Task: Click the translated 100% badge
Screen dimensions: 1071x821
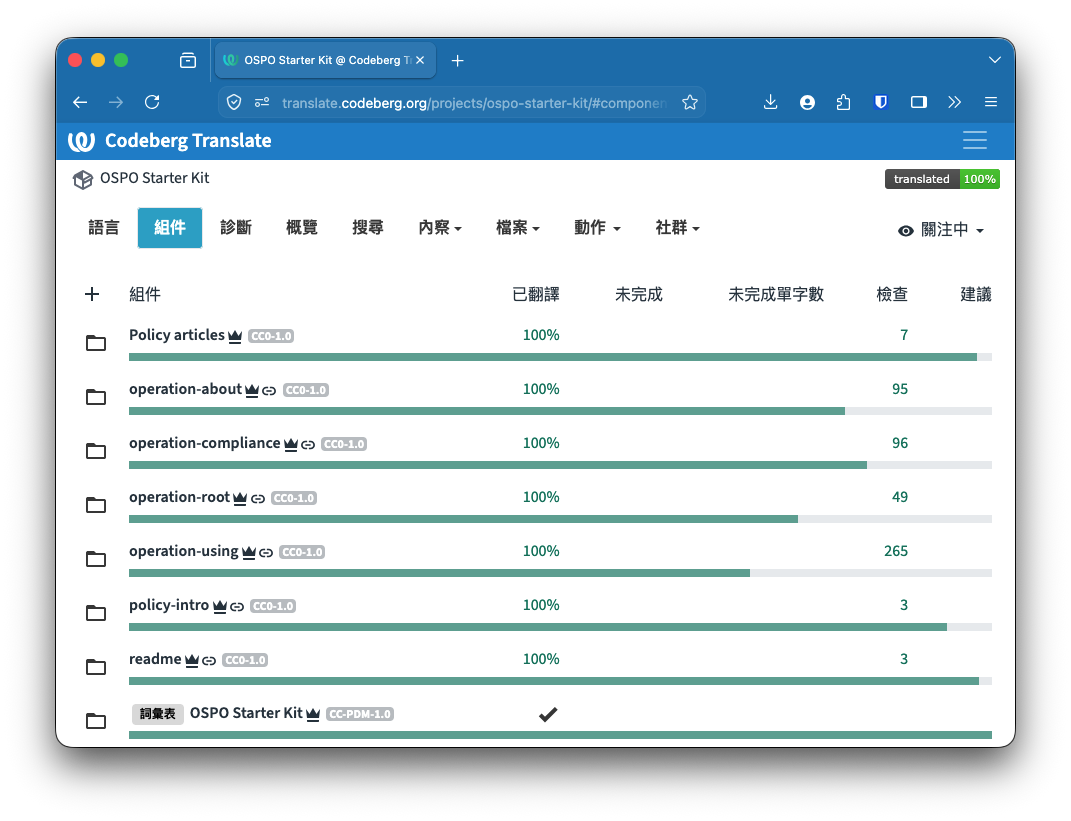Action: (x=942, y=179)
